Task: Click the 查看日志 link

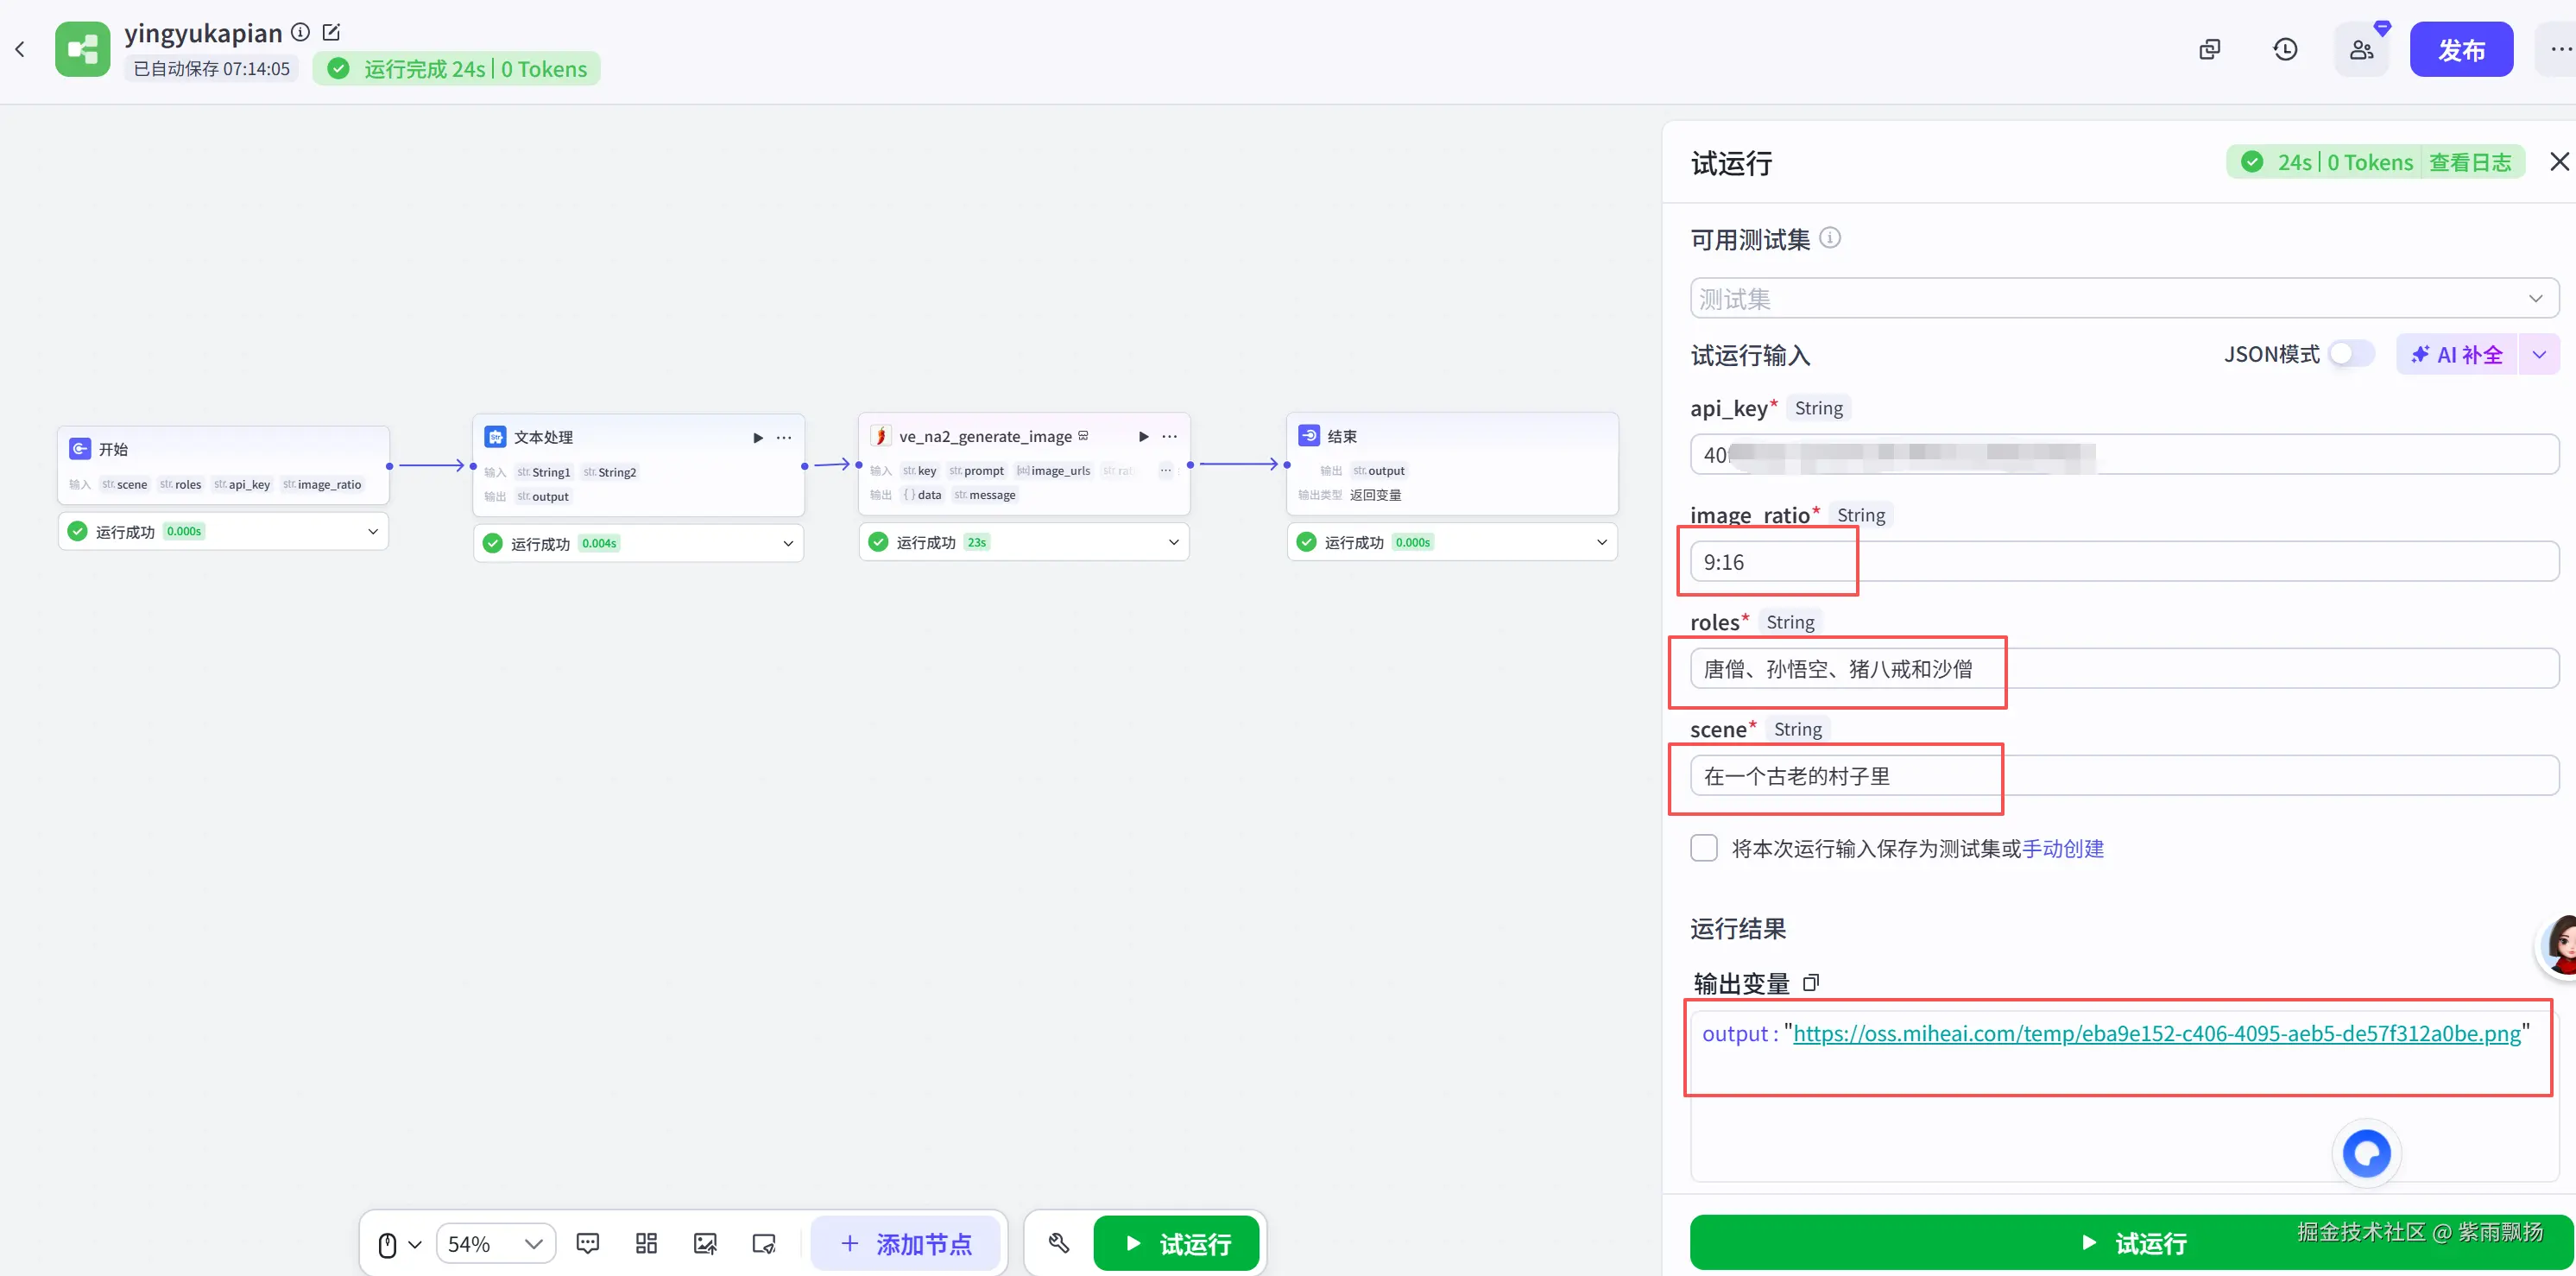Action: pos(2470,162)
